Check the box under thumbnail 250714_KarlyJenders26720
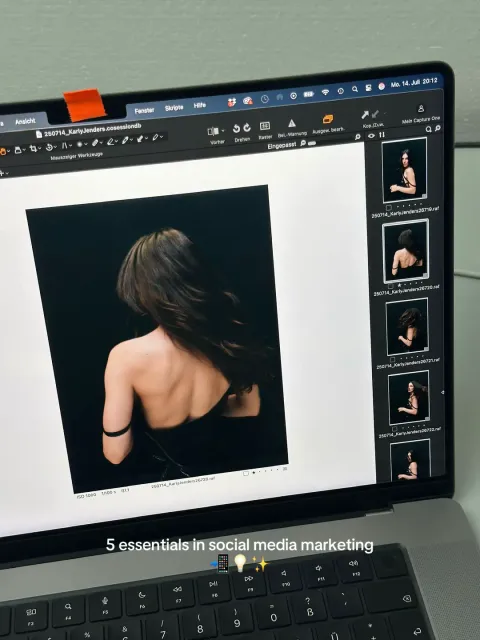Viewport: 480px width, 640px height. click(x=391, y=286)
